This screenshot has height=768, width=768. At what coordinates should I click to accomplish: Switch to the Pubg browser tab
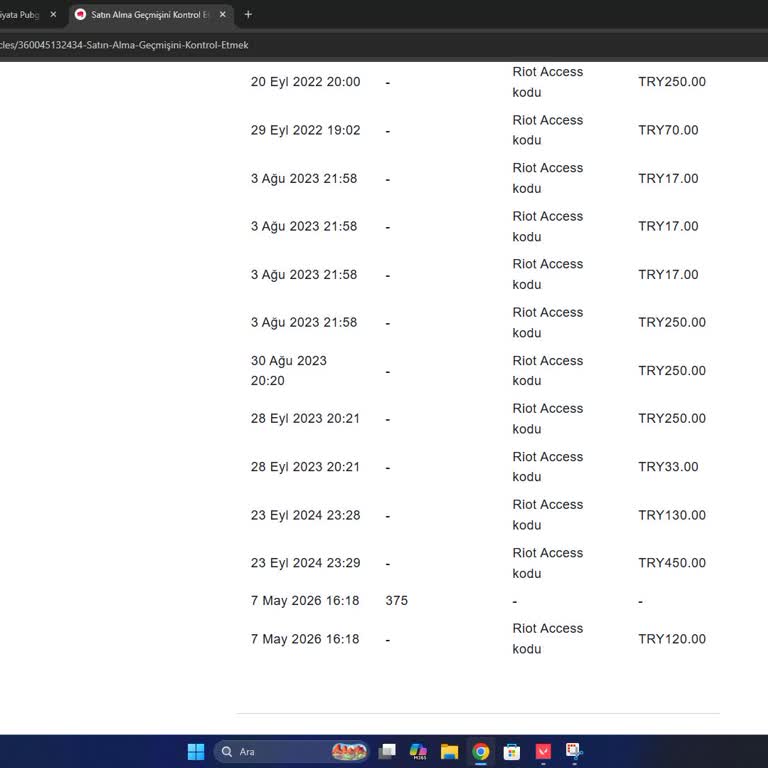[20, 15]
